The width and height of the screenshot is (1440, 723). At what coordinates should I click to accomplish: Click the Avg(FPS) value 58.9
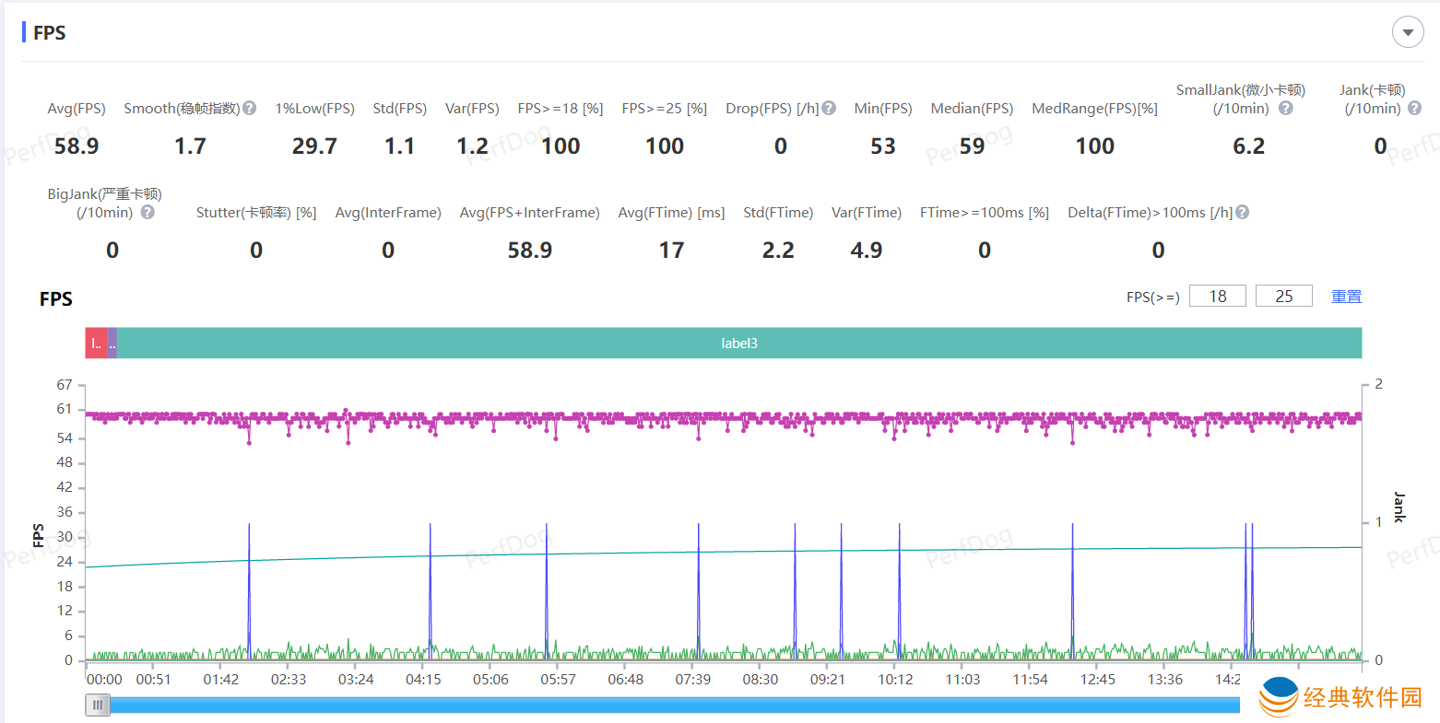76,146
